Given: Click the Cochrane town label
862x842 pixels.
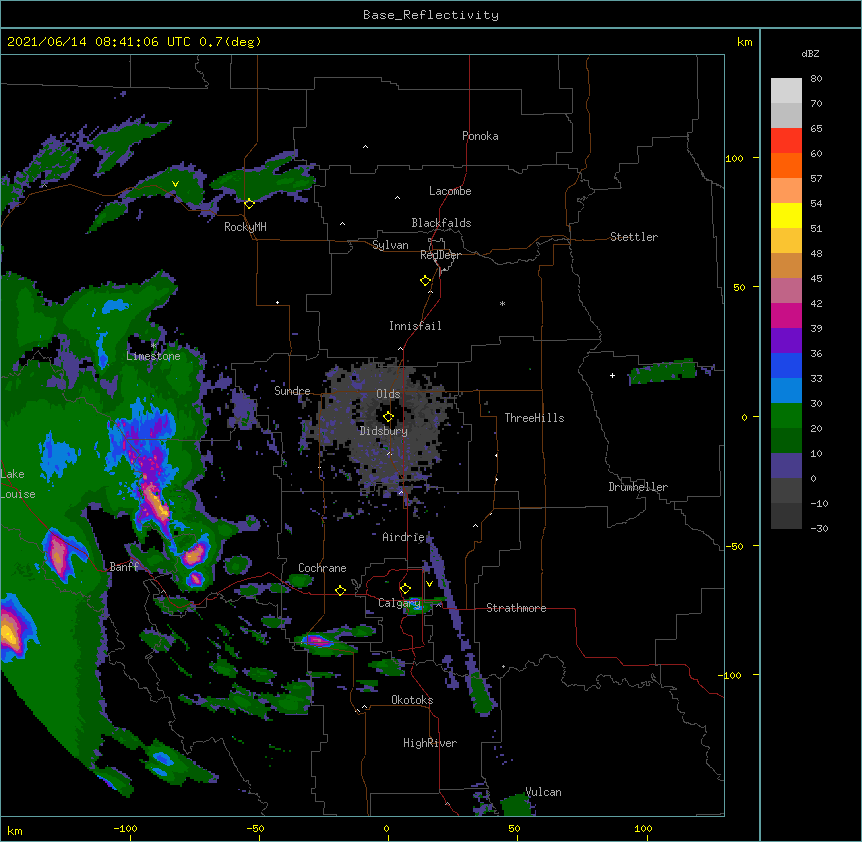Looking at the screenshot, I should click(322, 568).
